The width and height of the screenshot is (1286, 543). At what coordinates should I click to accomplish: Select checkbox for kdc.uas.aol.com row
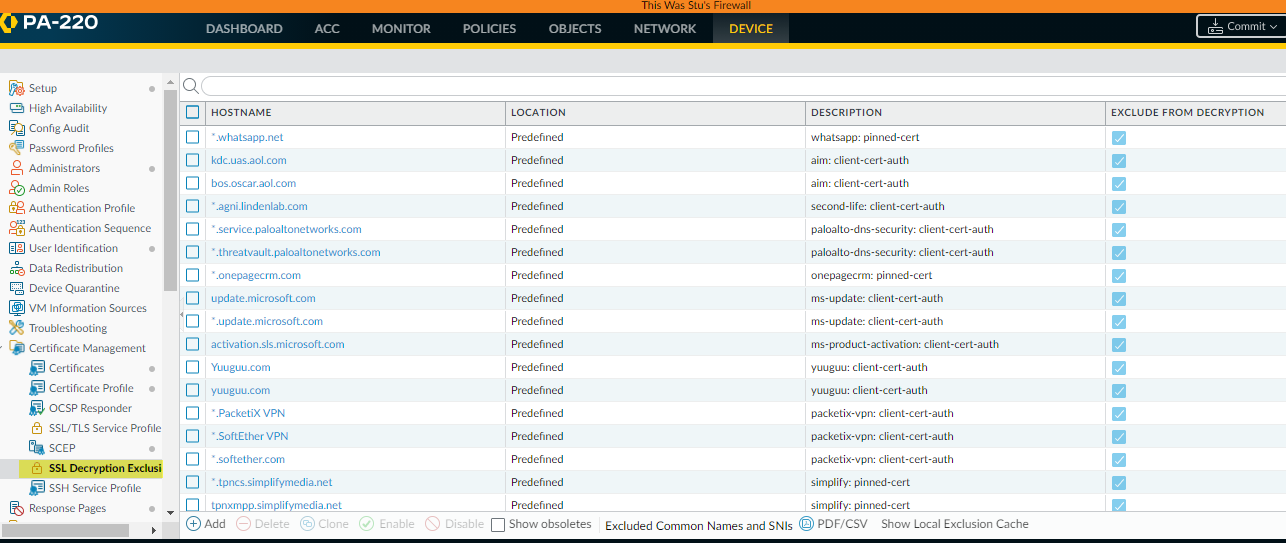[193, 160]
